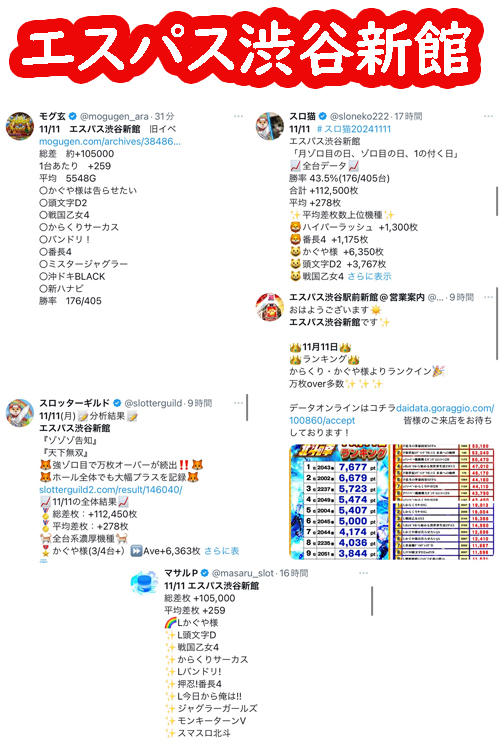The width and height of the screenshot is (500, 745).
Task: Open mogugen.com/archives link
Action: coord(110,141)
